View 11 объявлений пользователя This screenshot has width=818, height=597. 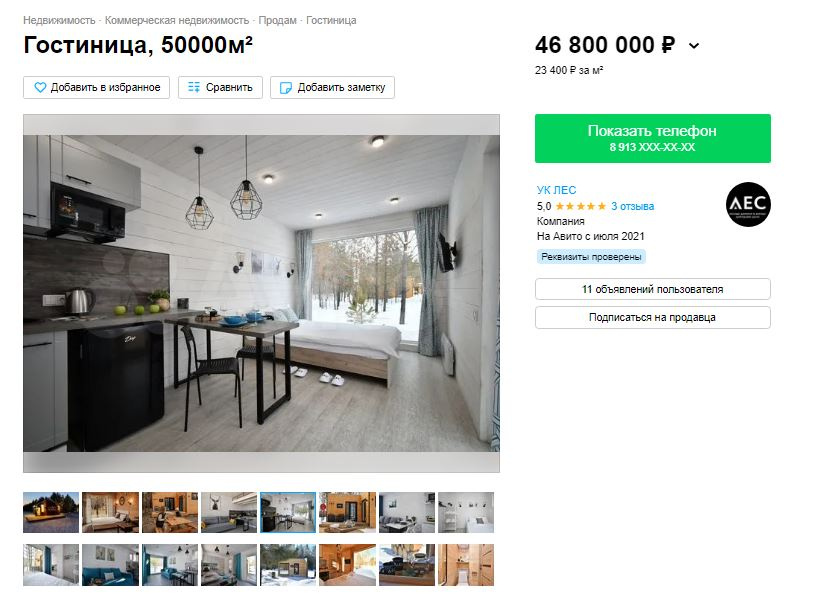(x=653, y=289)
